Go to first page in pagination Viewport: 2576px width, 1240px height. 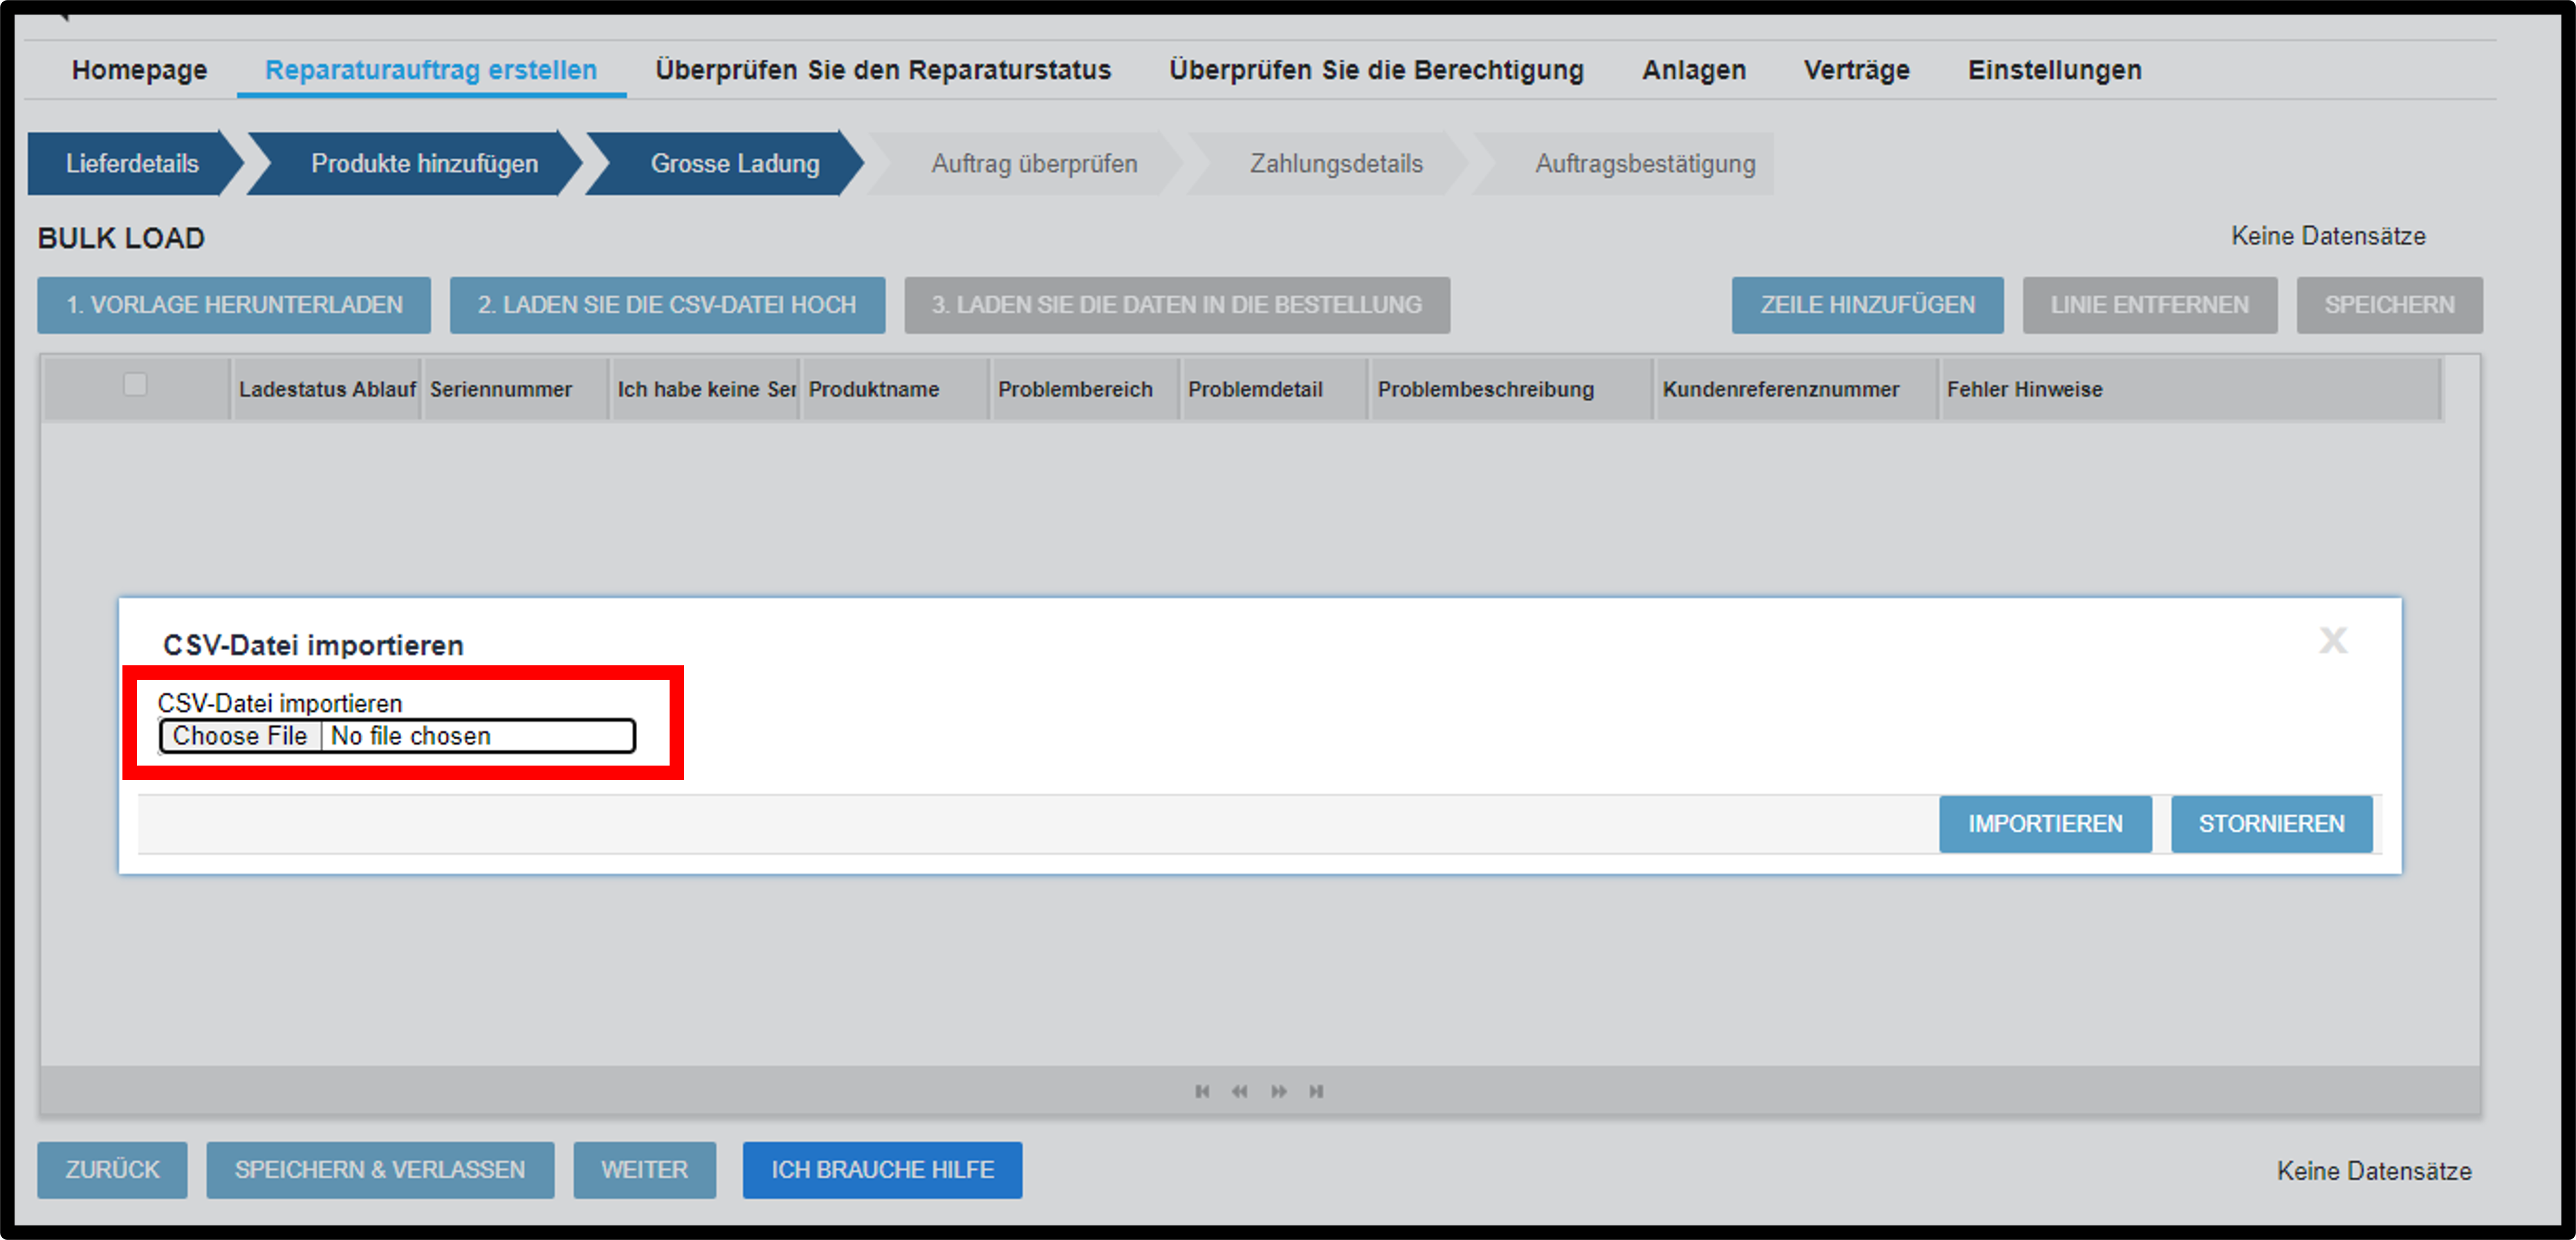coord(1202,1091)
